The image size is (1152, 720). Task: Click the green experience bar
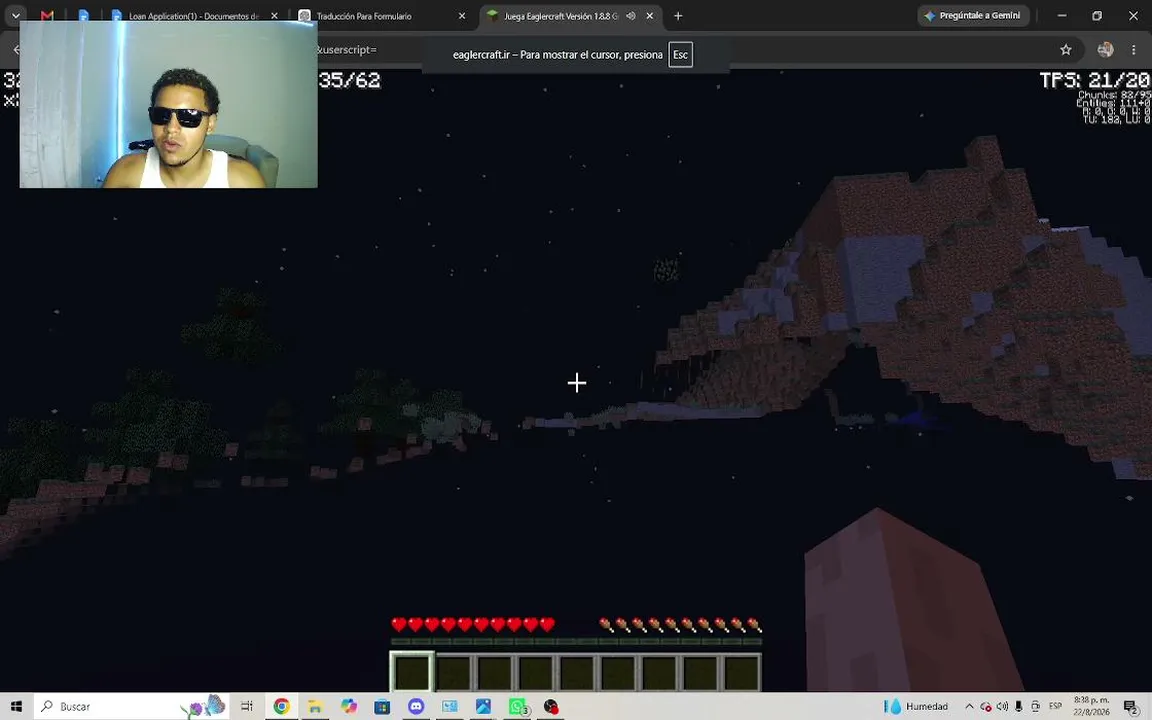click(x=576, y=641)
